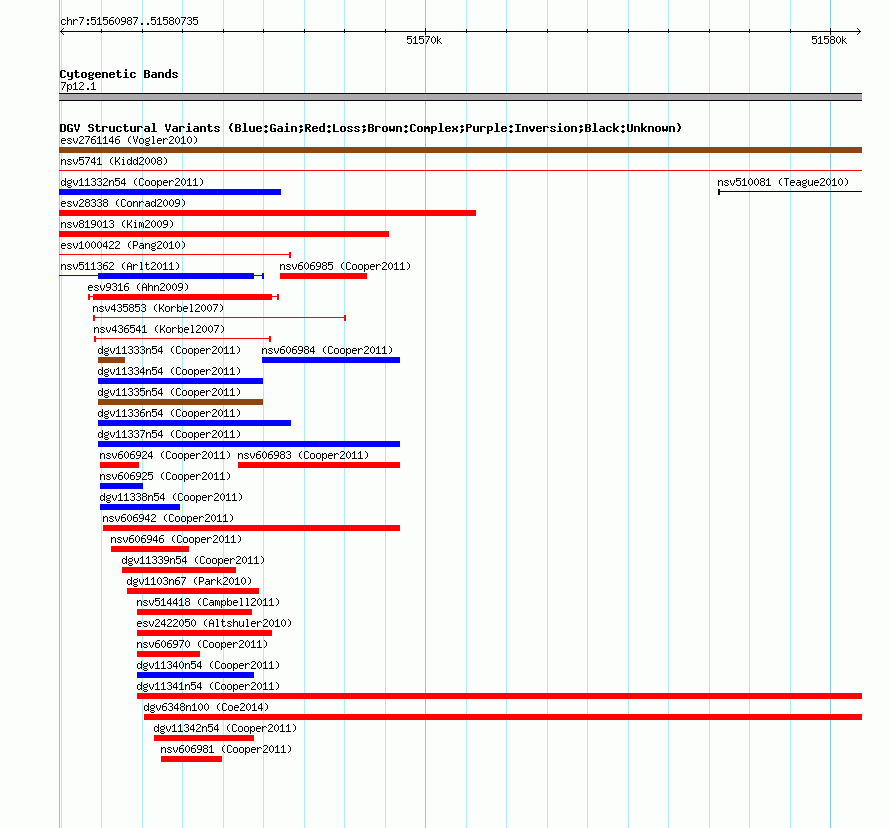Click the esv28338 (Conrad2009) red loss bar
The height and width of the screenshot is (828, 890).
tap(267, 213)
